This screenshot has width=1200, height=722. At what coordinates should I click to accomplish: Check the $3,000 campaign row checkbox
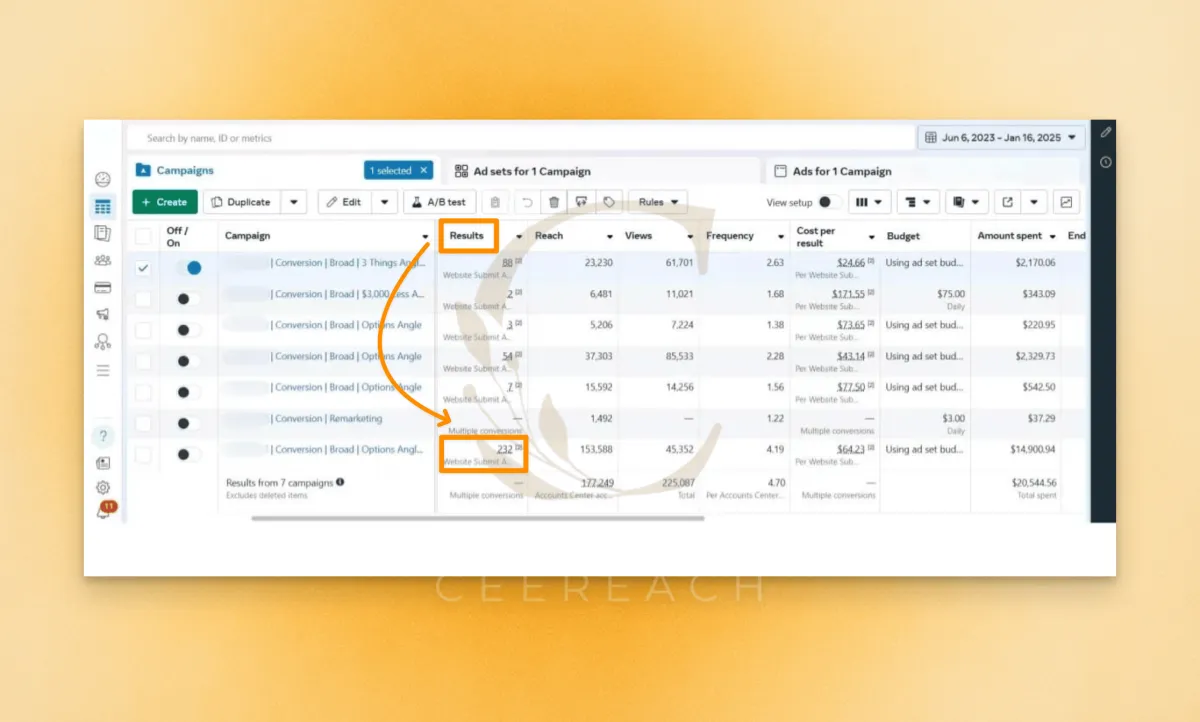pos(143,299)
